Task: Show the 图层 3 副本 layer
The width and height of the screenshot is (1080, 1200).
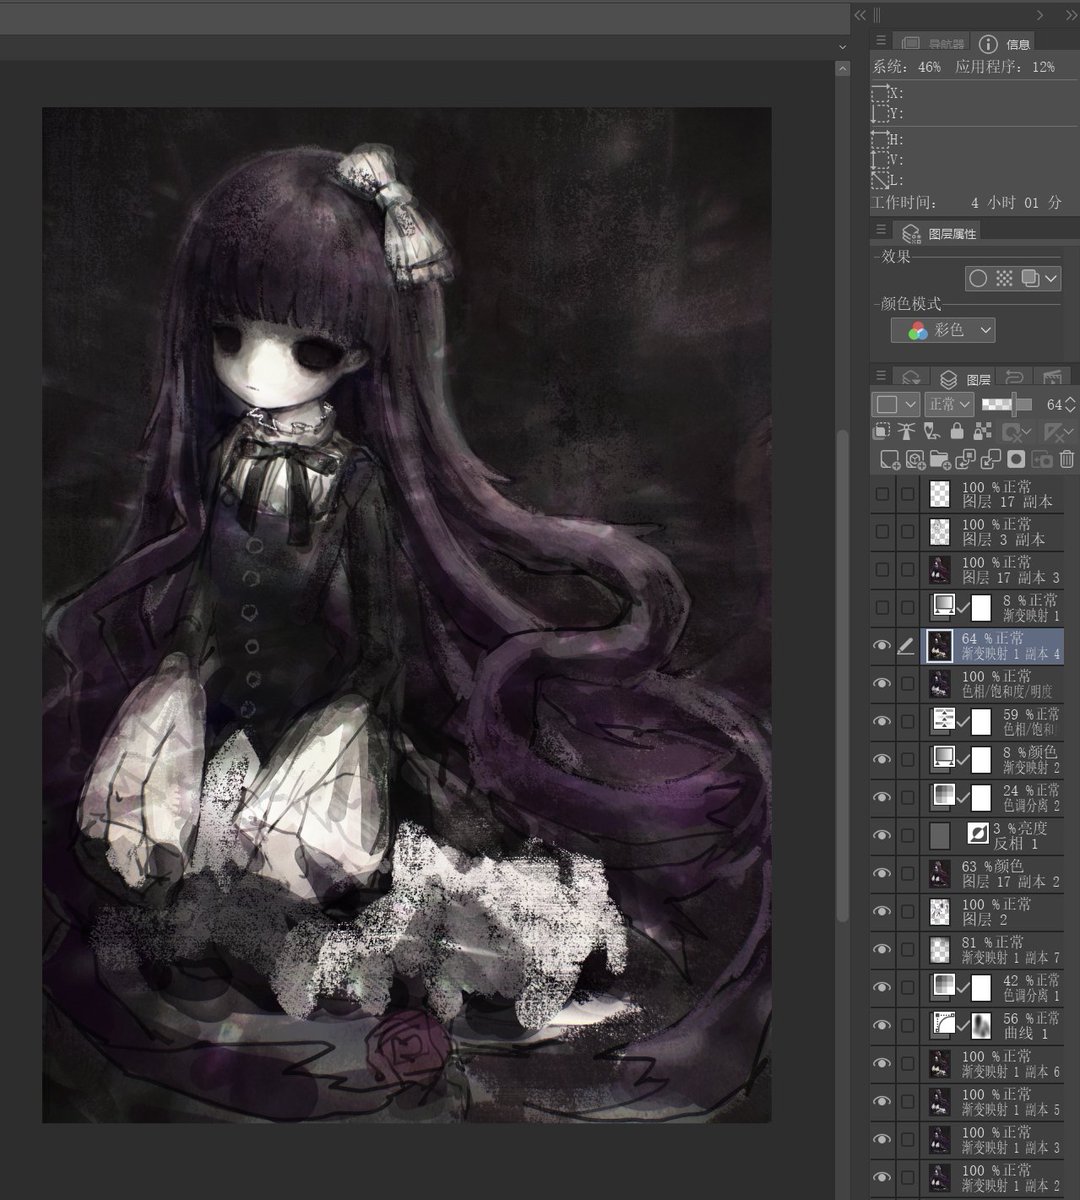Action: point(881,532)
